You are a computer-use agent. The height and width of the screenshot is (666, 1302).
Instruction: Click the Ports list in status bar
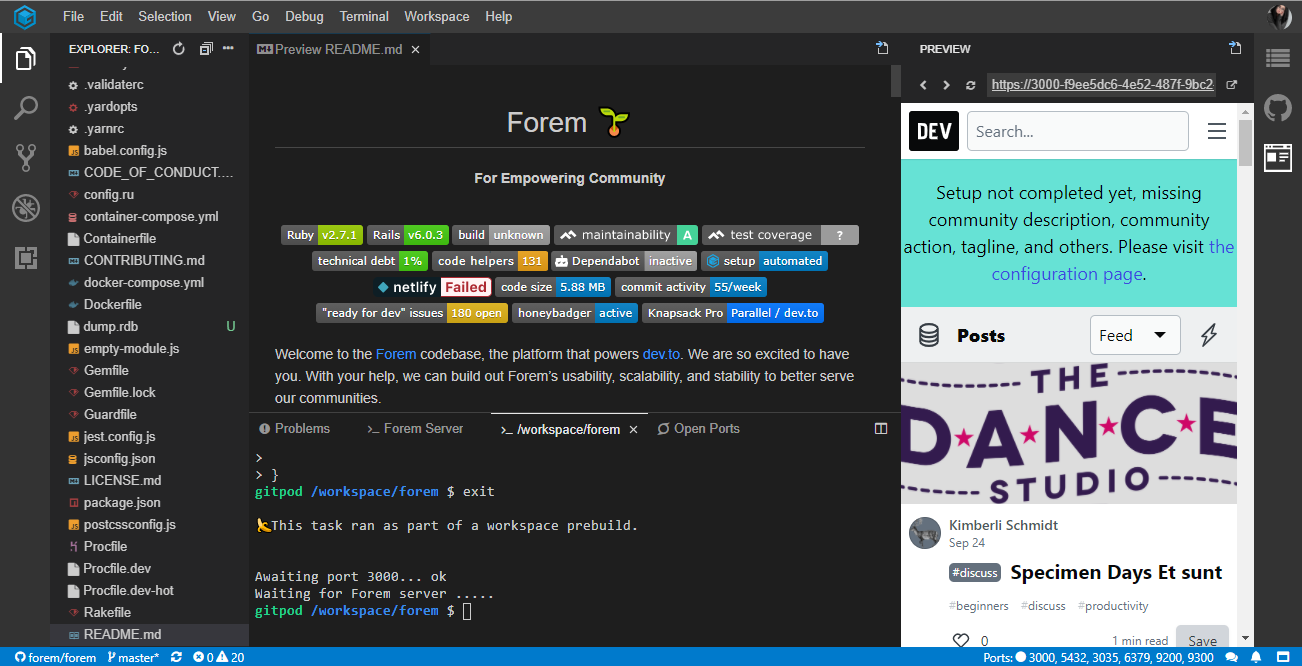tap(1099, 657)
